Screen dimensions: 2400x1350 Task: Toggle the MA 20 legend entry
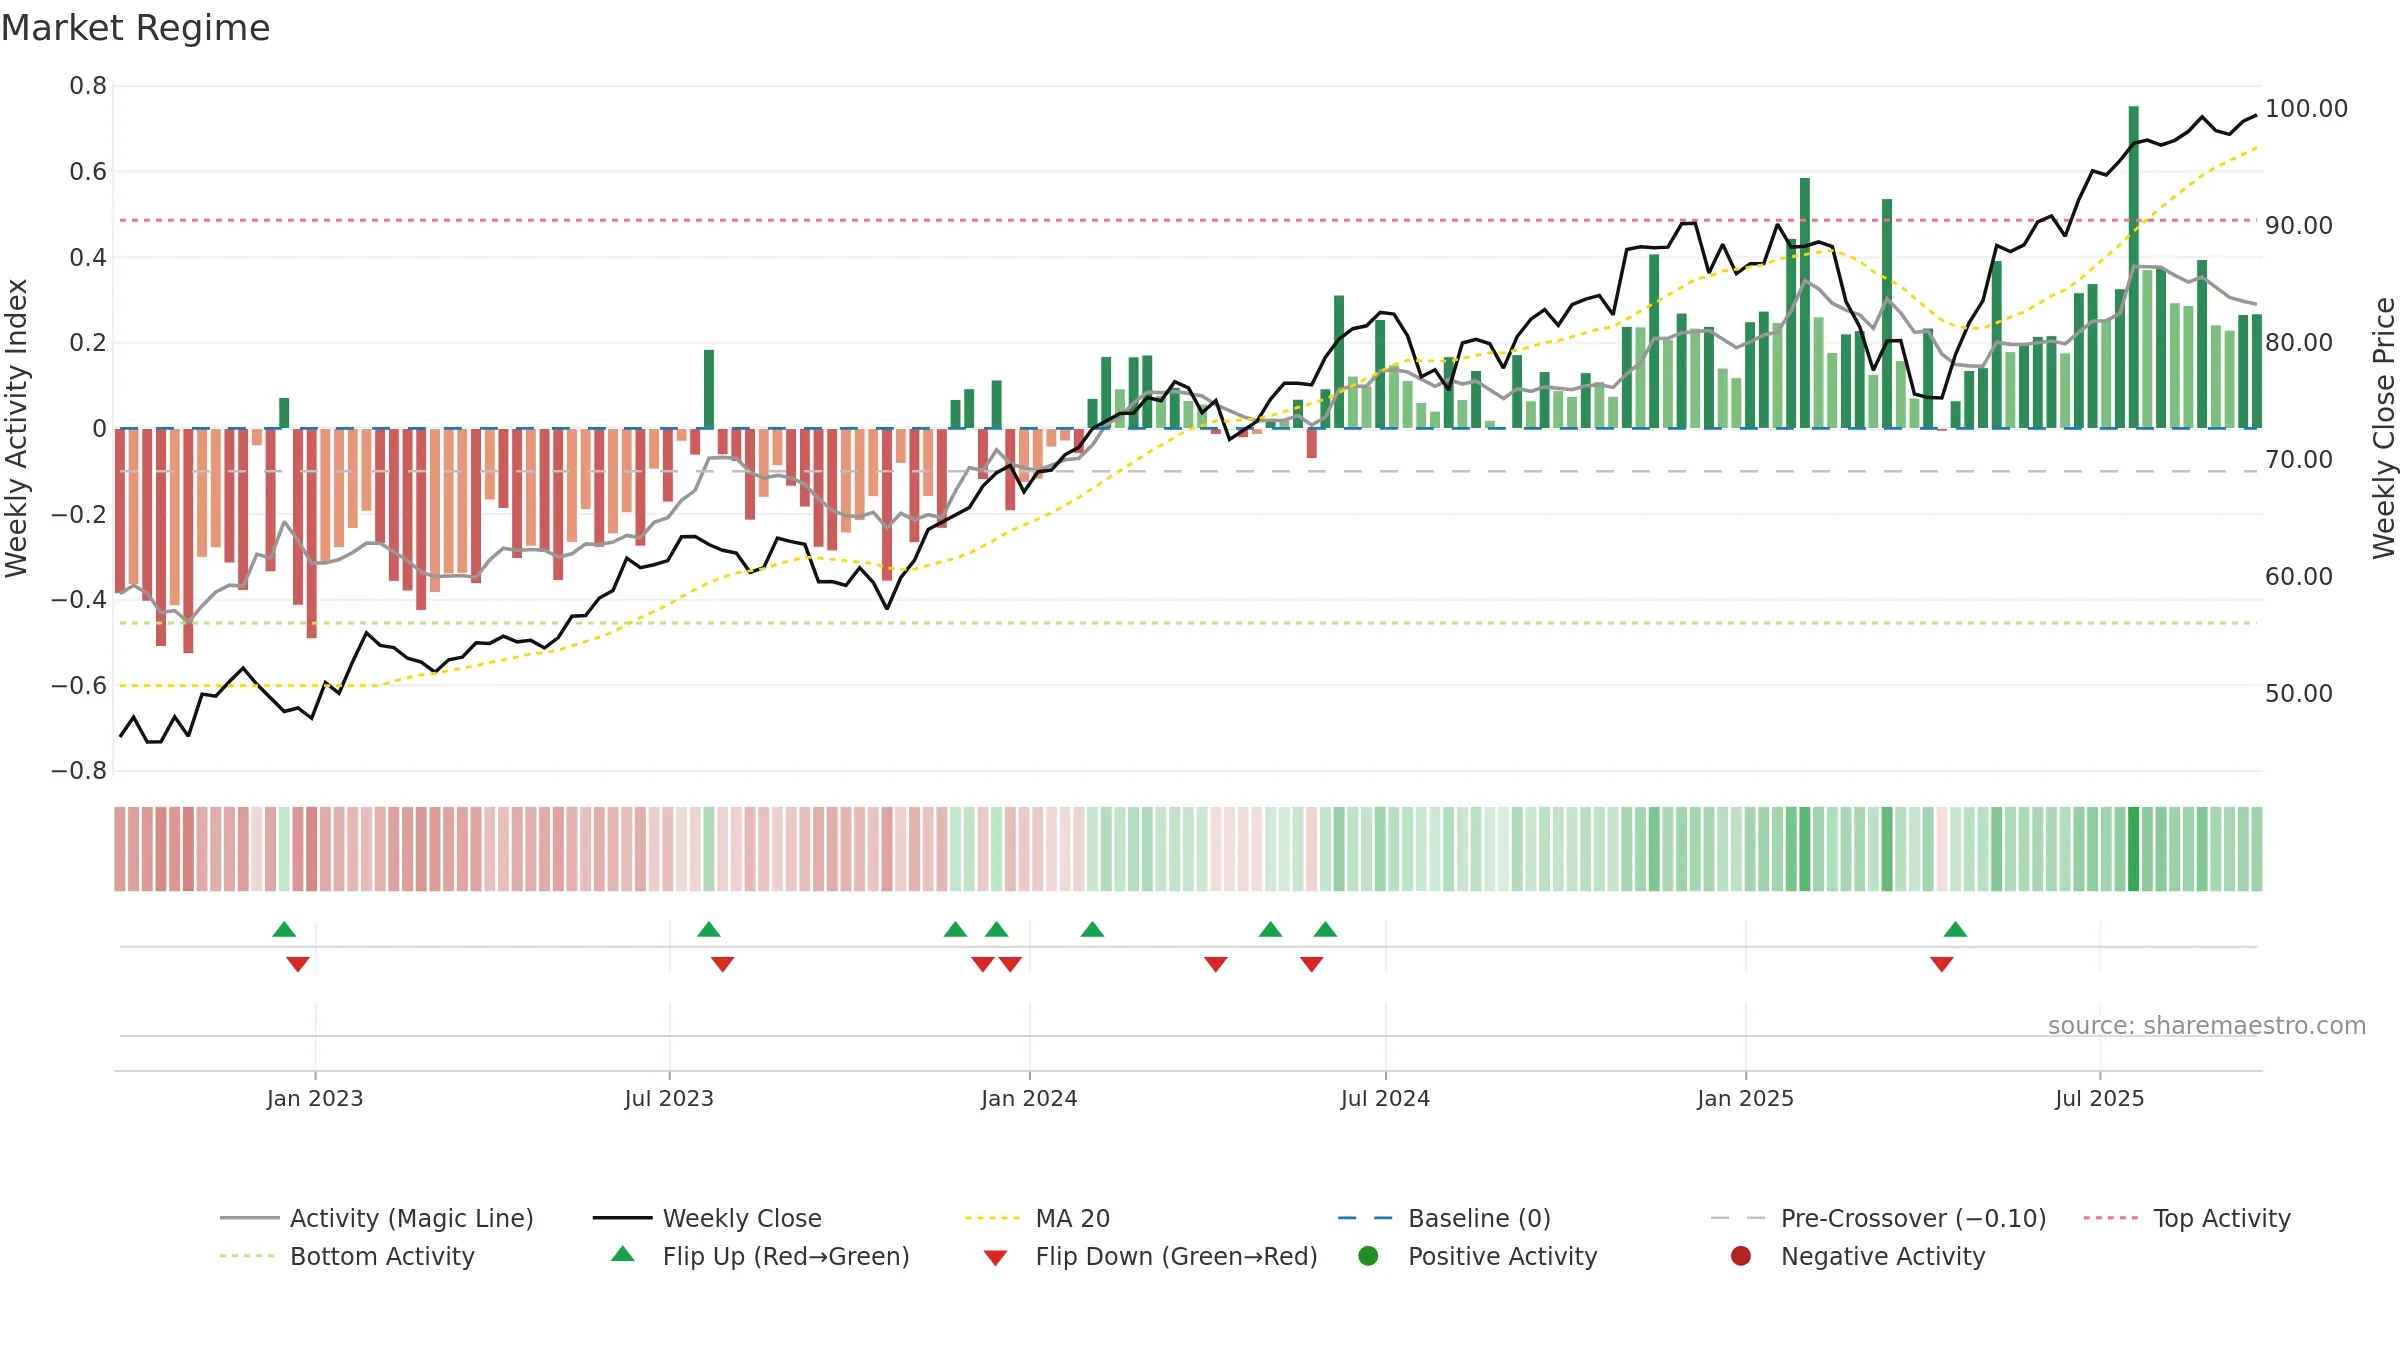click(x=1038, y=1218)
